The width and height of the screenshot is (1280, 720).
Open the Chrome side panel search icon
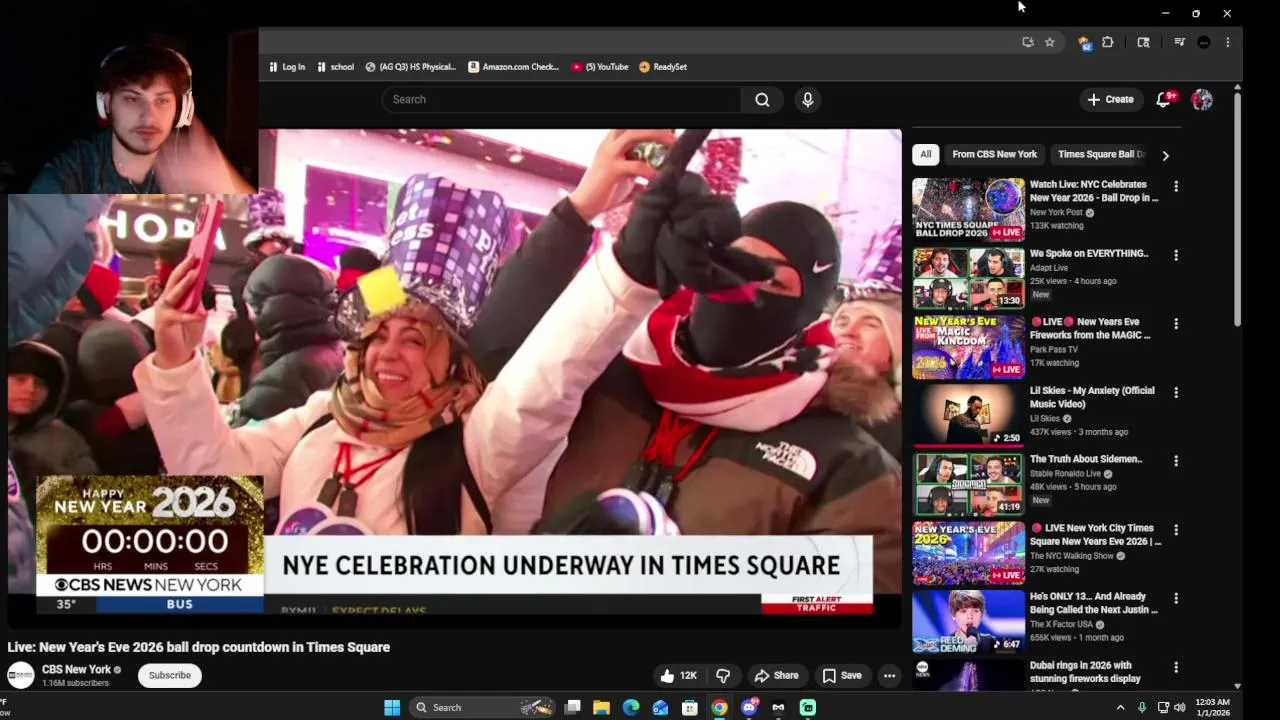(x=1144, y=42)
